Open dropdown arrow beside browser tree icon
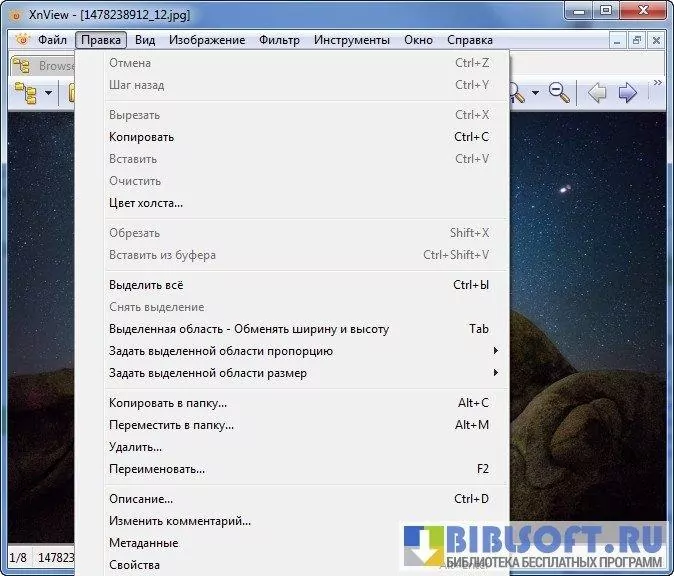674x576 pixels. pyautogui.click(x=48, y=93)
